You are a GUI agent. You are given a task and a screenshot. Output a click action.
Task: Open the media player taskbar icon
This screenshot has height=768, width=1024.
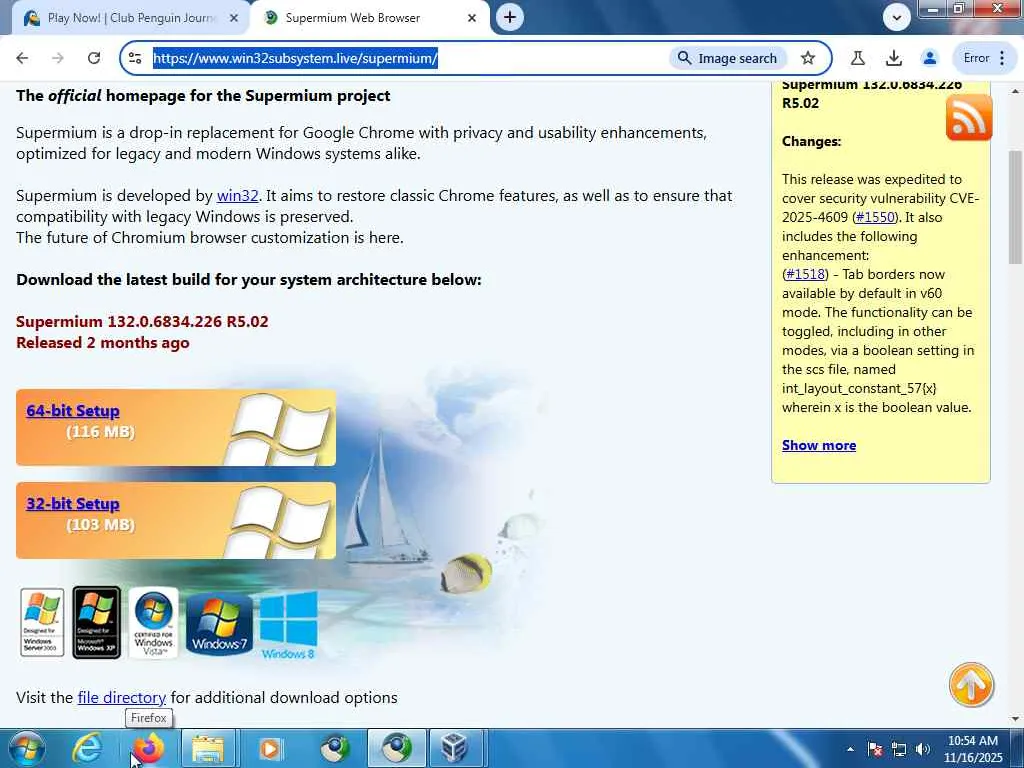tap(270, 748)
